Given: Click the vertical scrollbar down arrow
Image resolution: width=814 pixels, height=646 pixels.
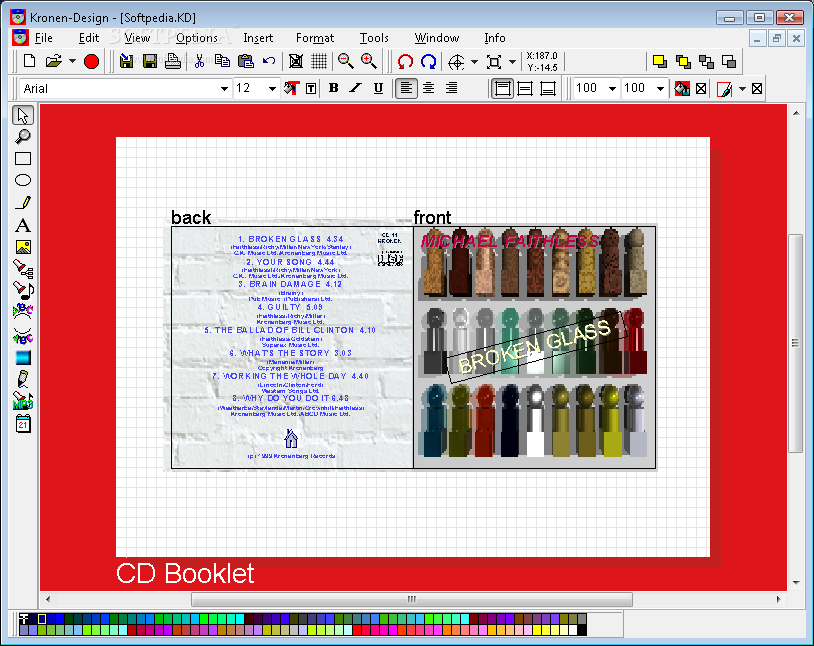Looking at the screenshot, I should pos(796,583).
